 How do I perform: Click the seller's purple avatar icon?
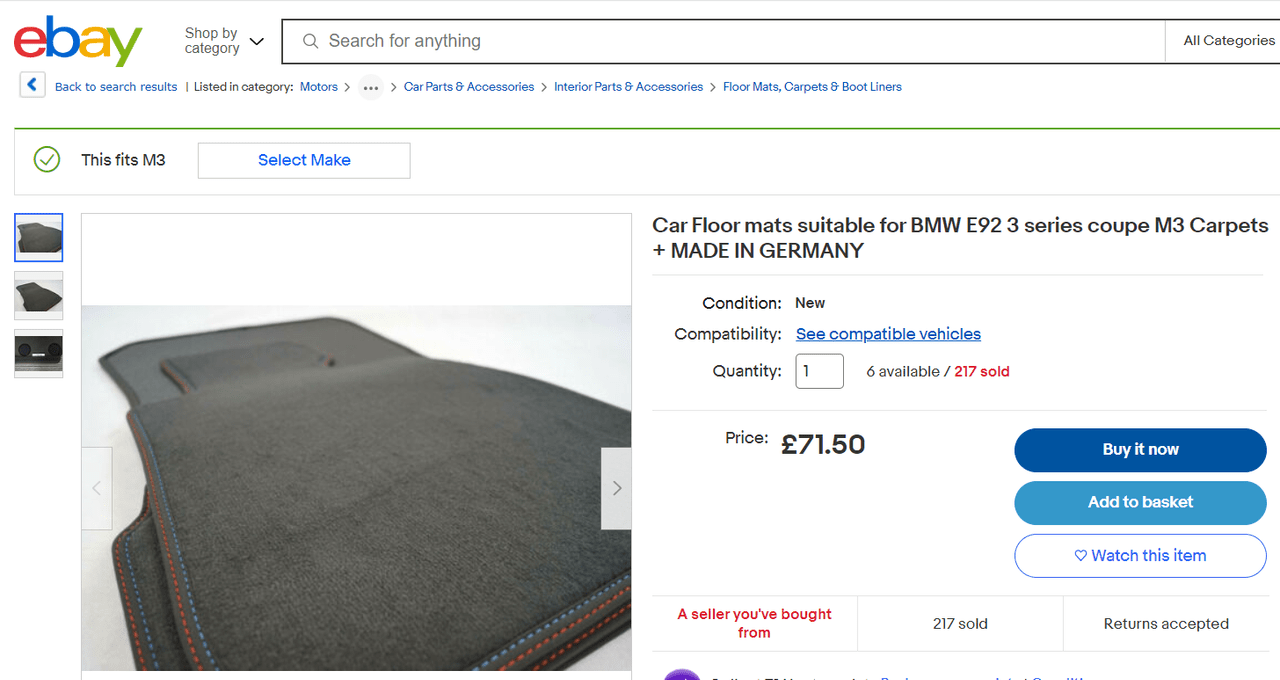(682, 675)
